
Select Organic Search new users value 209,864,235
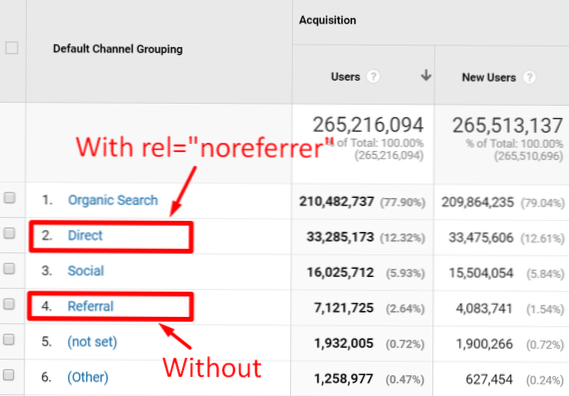click(x=478, y=202)
